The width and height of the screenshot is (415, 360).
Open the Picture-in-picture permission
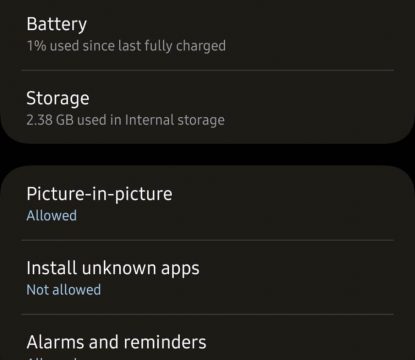click(207, 203)
